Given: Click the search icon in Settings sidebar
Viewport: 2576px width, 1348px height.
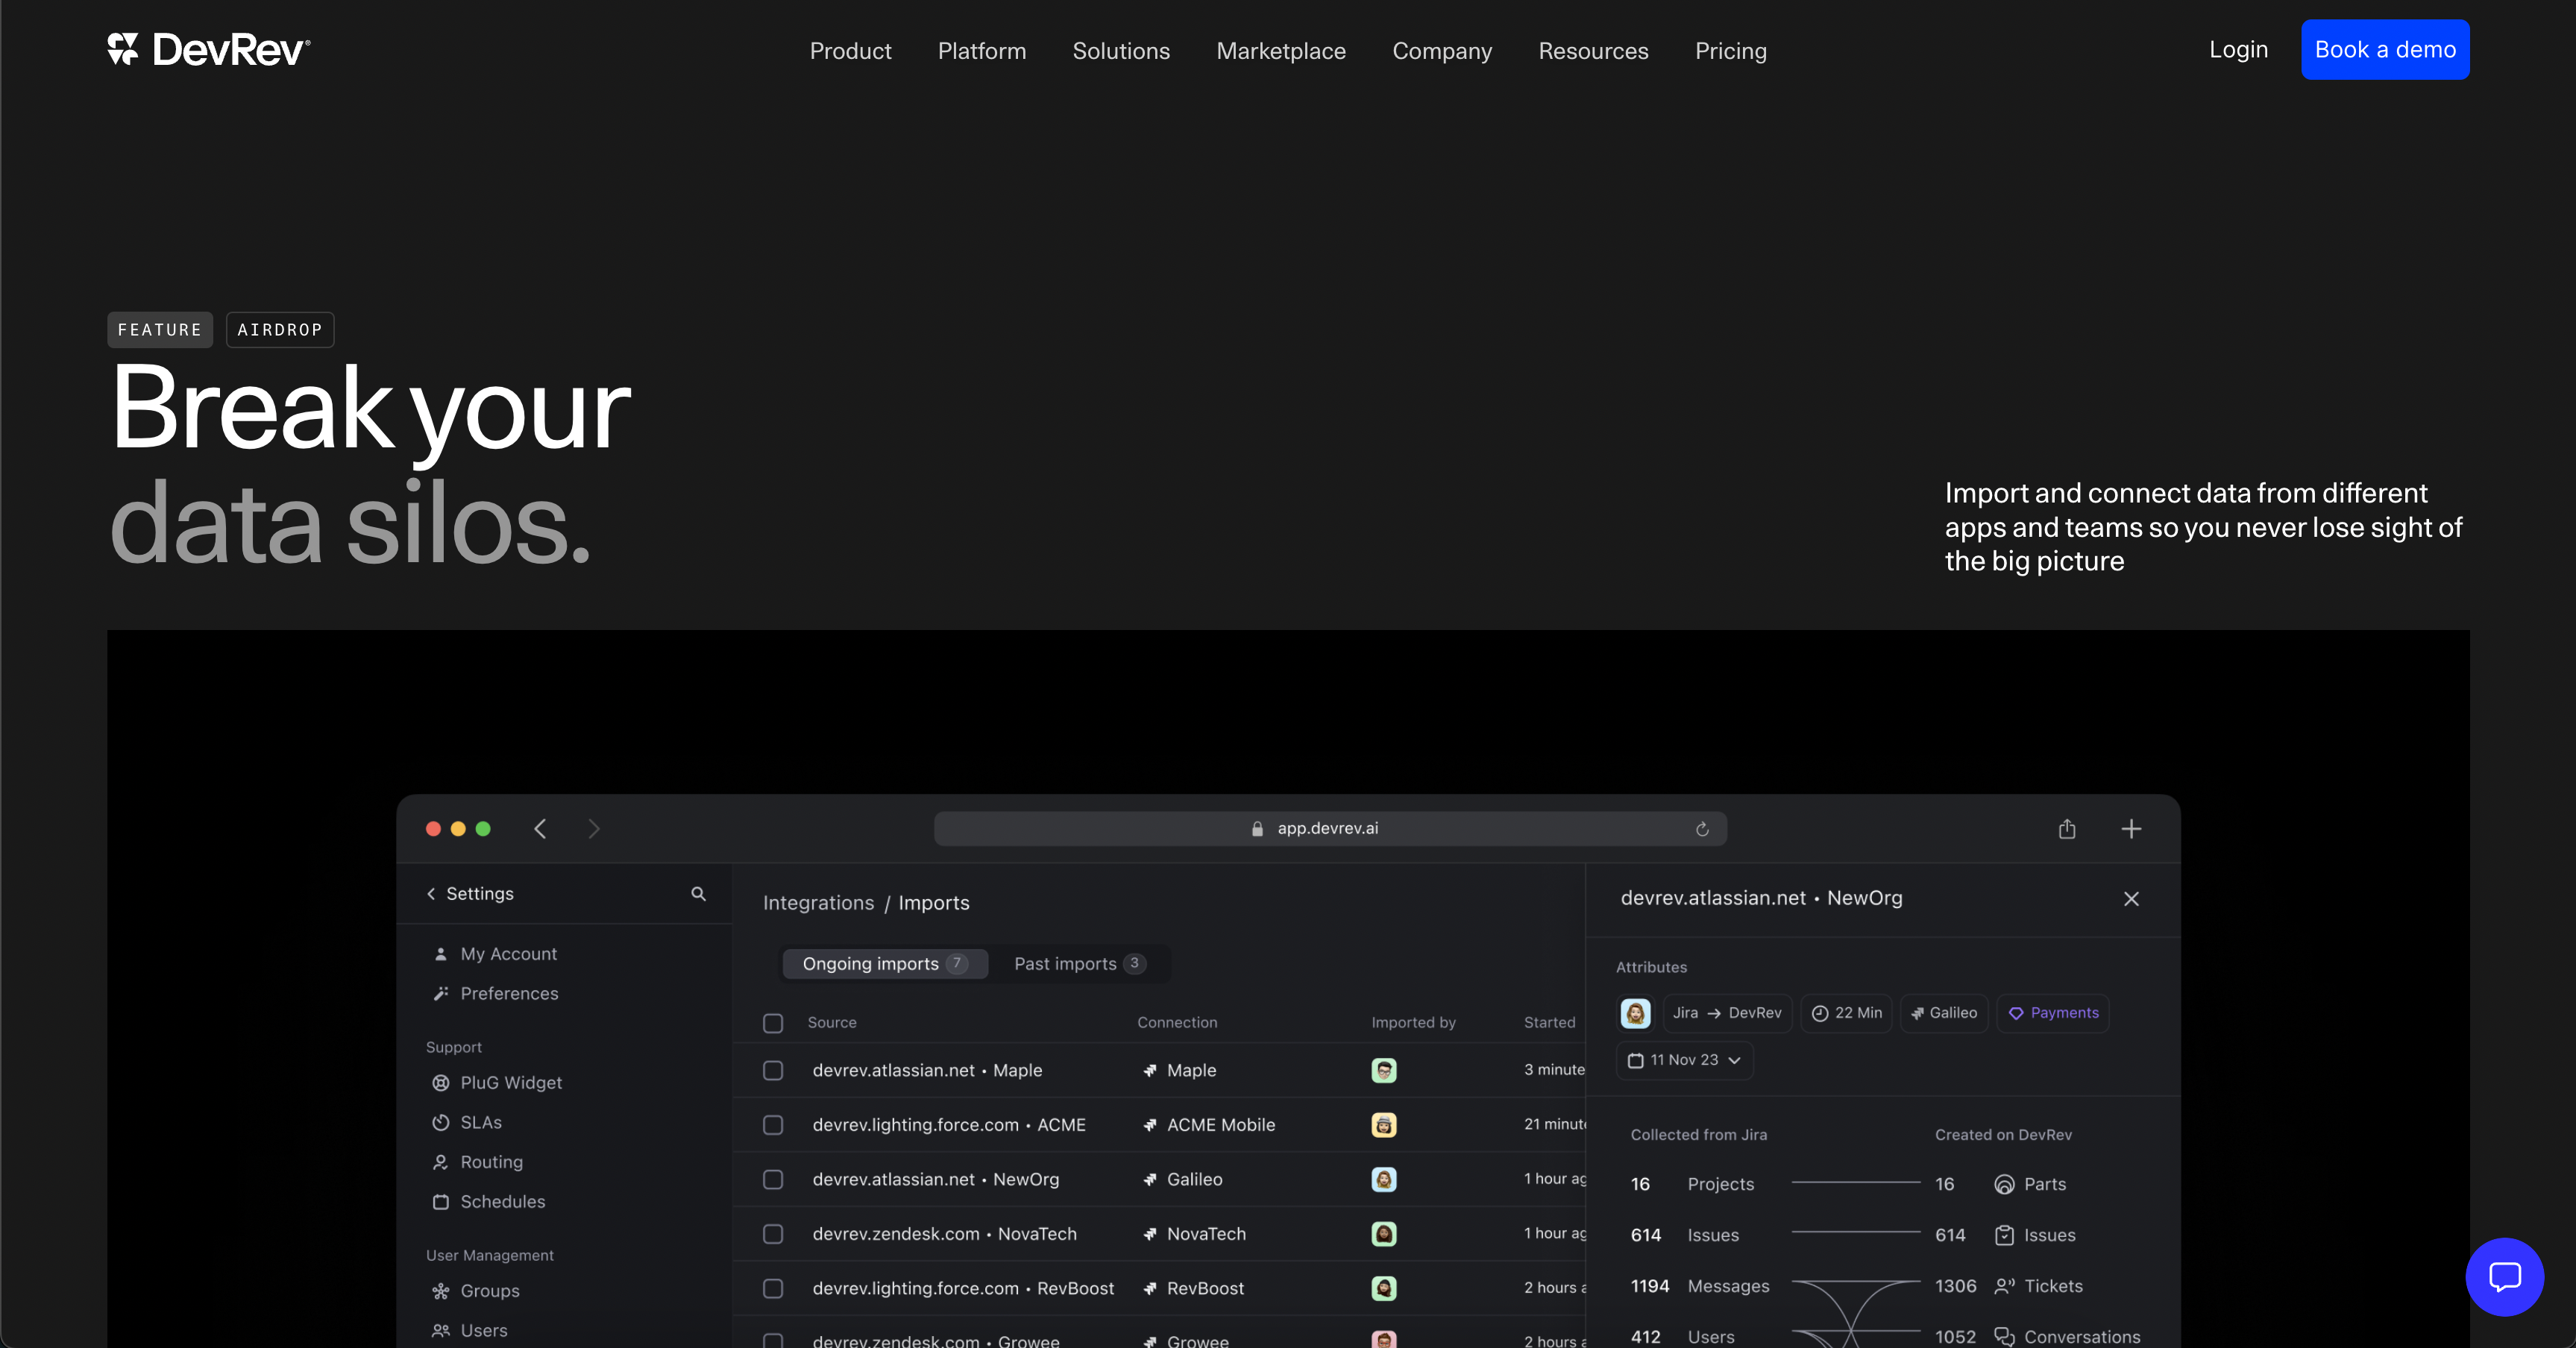Looking at the screenshot, I should coord(698,893).
